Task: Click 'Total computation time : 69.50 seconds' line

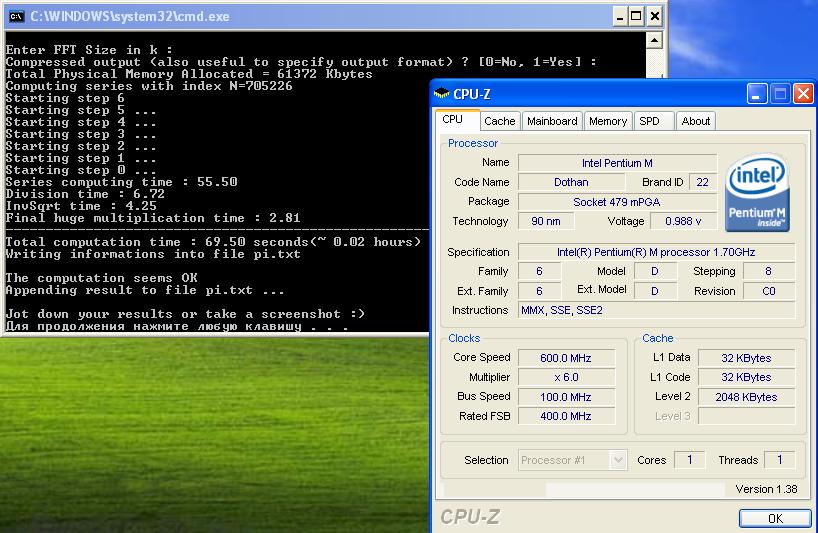Action: click(x=213, y=242)
